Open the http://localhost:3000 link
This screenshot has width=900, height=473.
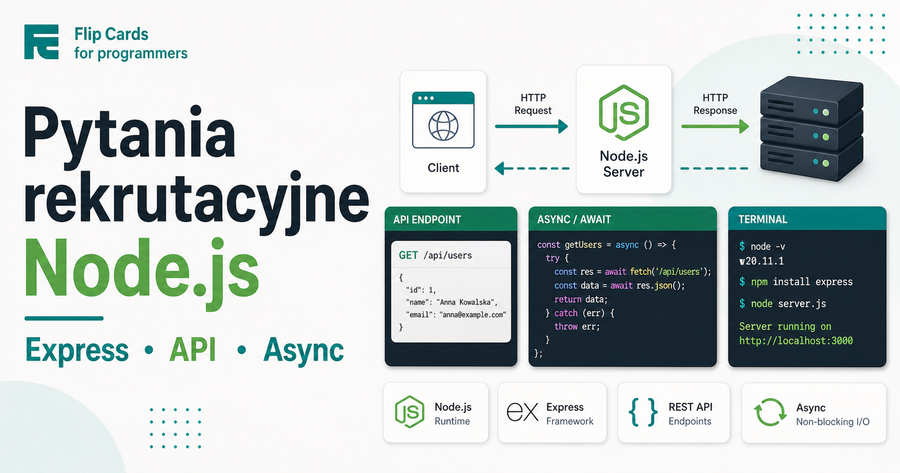point(796,340)
